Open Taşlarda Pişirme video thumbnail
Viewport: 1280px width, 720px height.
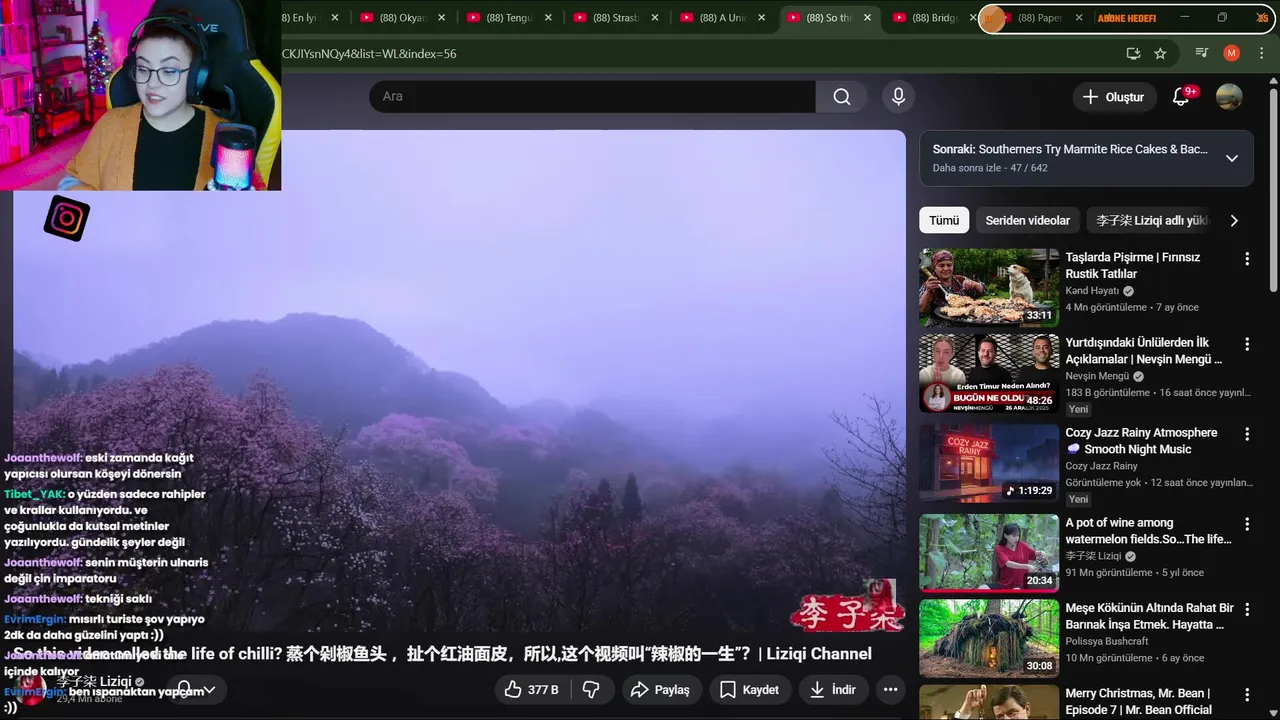point(989,288)
